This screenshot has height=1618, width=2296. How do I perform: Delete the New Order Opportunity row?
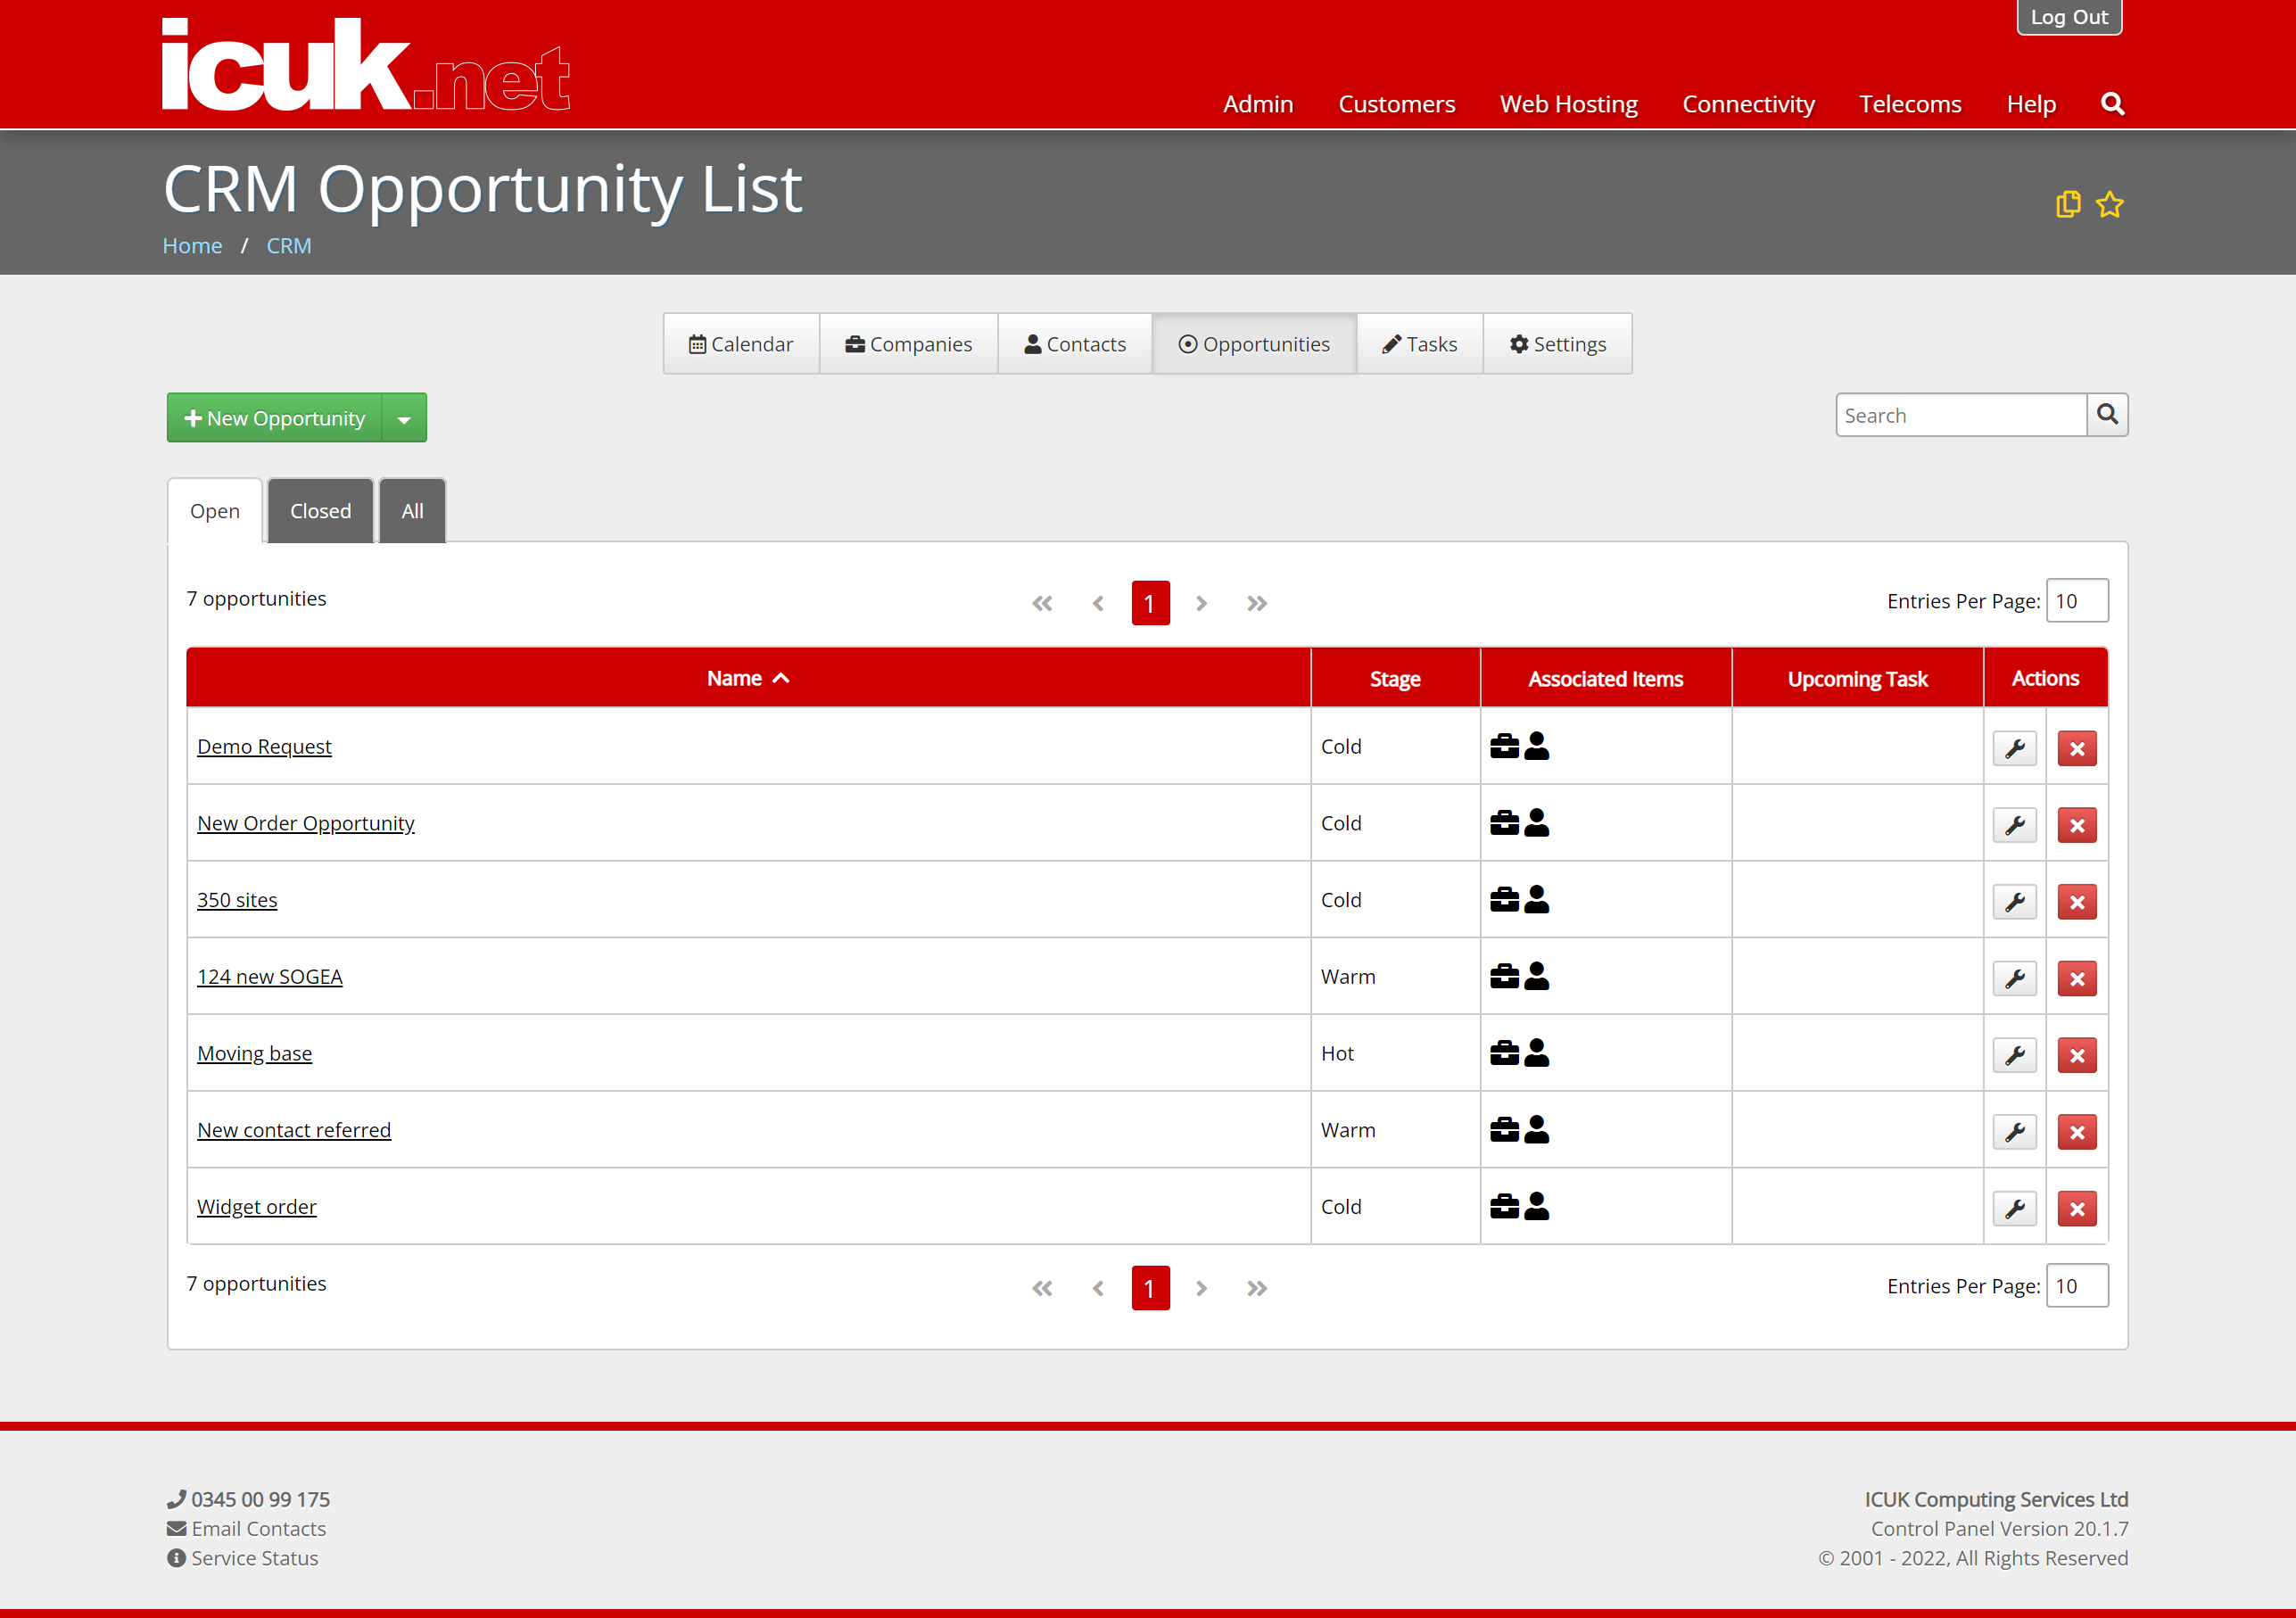pos(2077,826)
